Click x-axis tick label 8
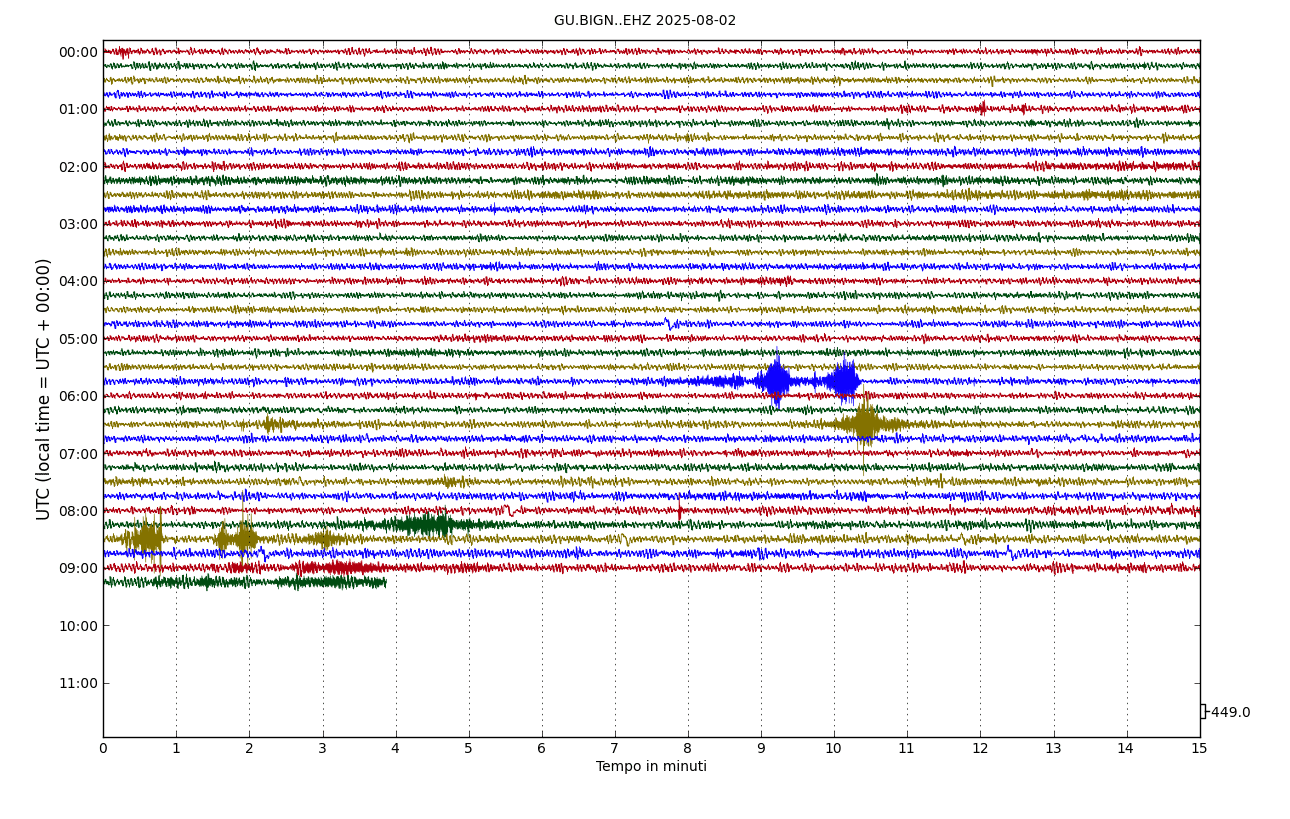 688,749
